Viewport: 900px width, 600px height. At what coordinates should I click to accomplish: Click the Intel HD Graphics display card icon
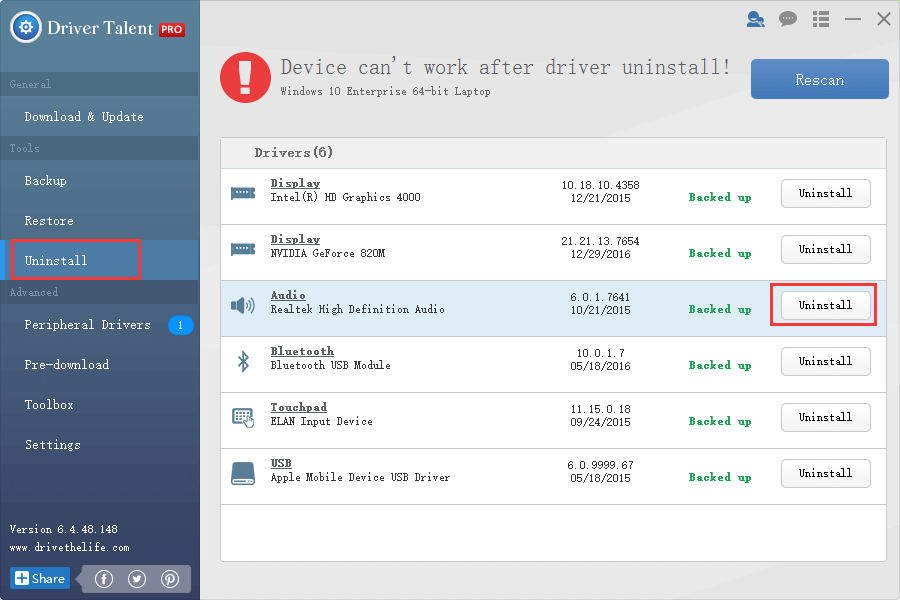(x=243, y=193)
